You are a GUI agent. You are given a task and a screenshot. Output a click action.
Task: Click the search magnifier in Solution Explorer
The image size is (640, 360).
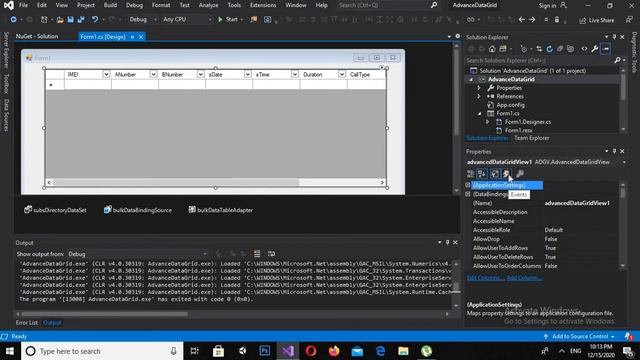click(x=617, y=60)
